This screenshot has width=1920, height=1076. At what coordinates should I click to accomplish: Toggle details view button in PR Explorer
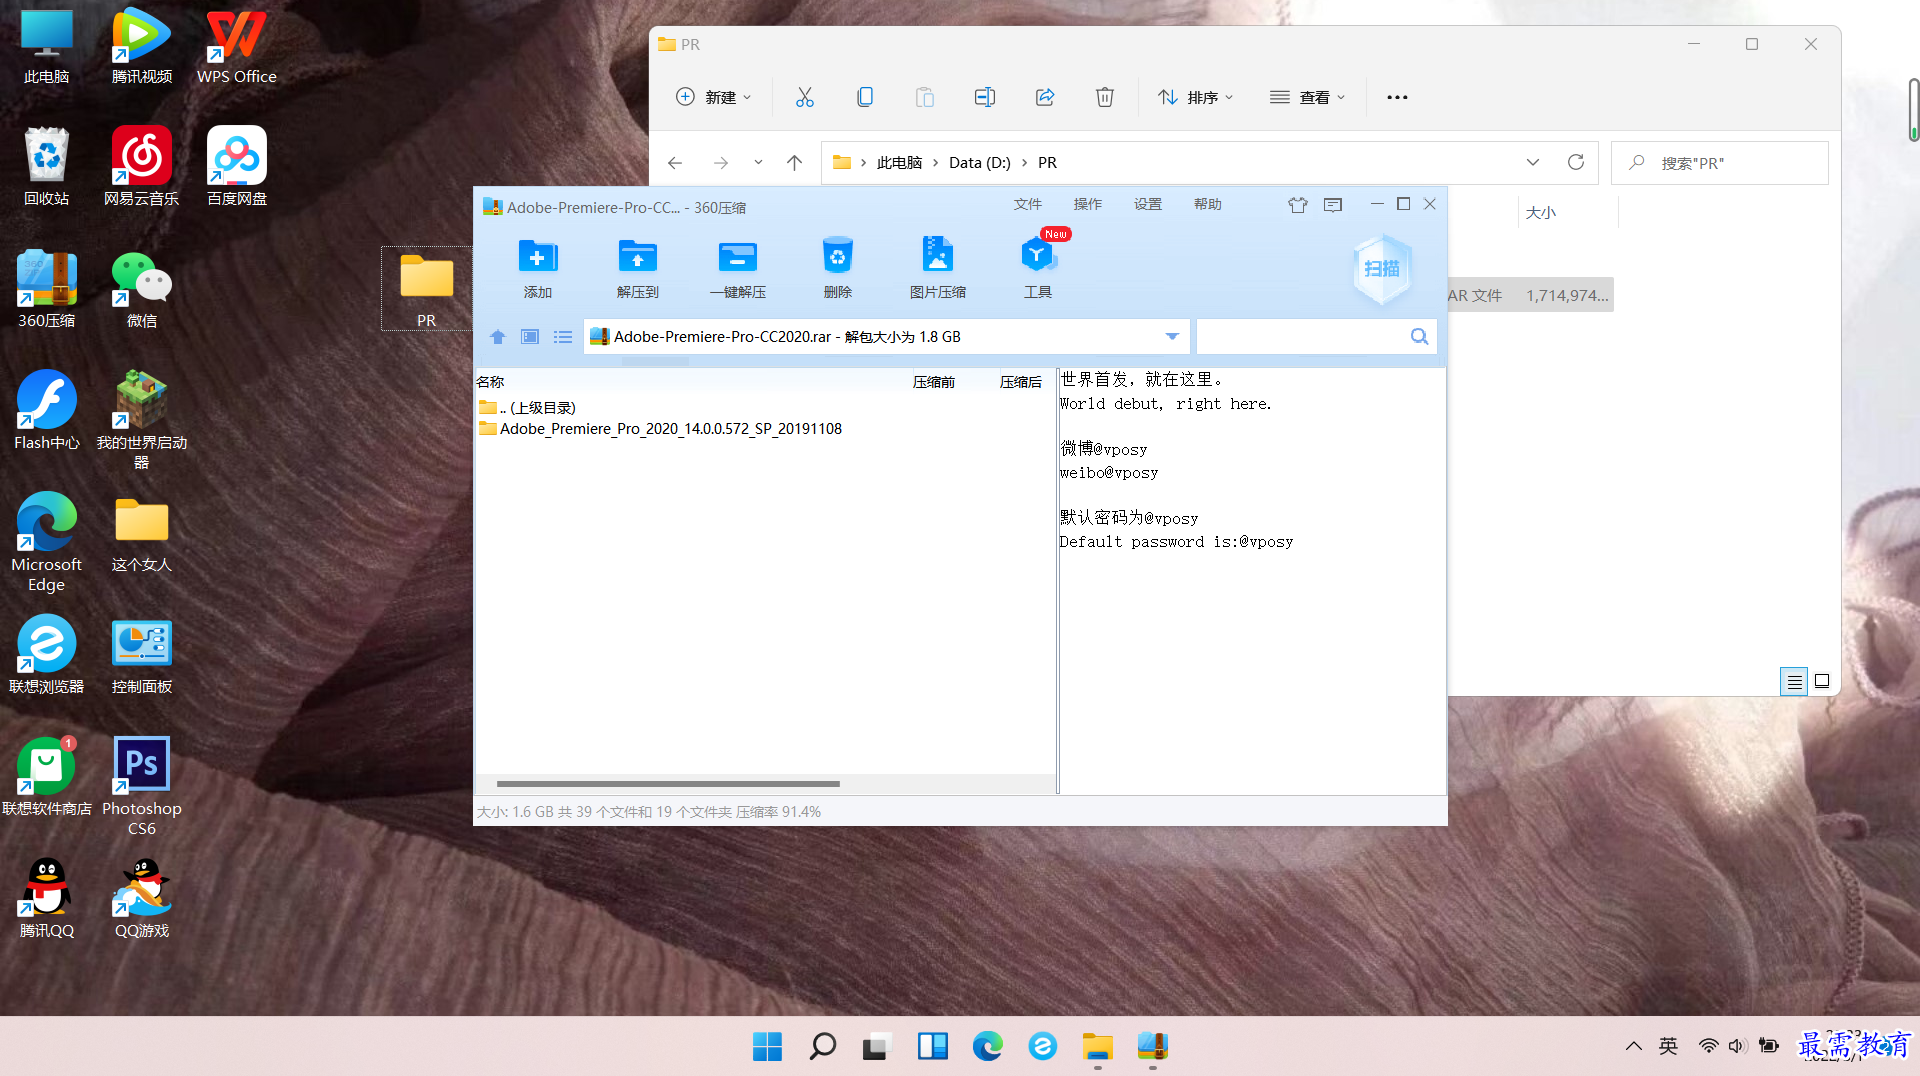click(x=1794, y=682)
